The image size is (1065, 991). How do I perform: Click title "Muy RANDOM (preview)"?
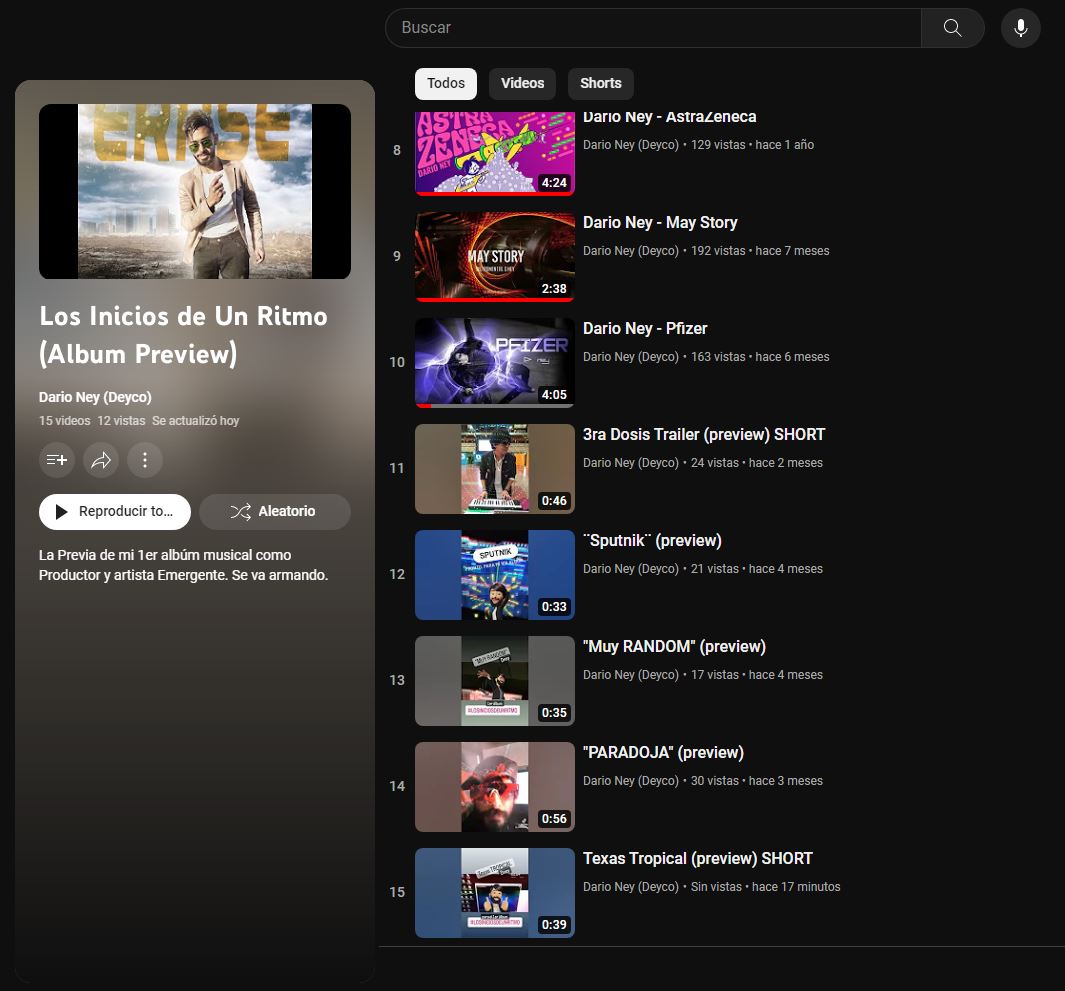674,647
